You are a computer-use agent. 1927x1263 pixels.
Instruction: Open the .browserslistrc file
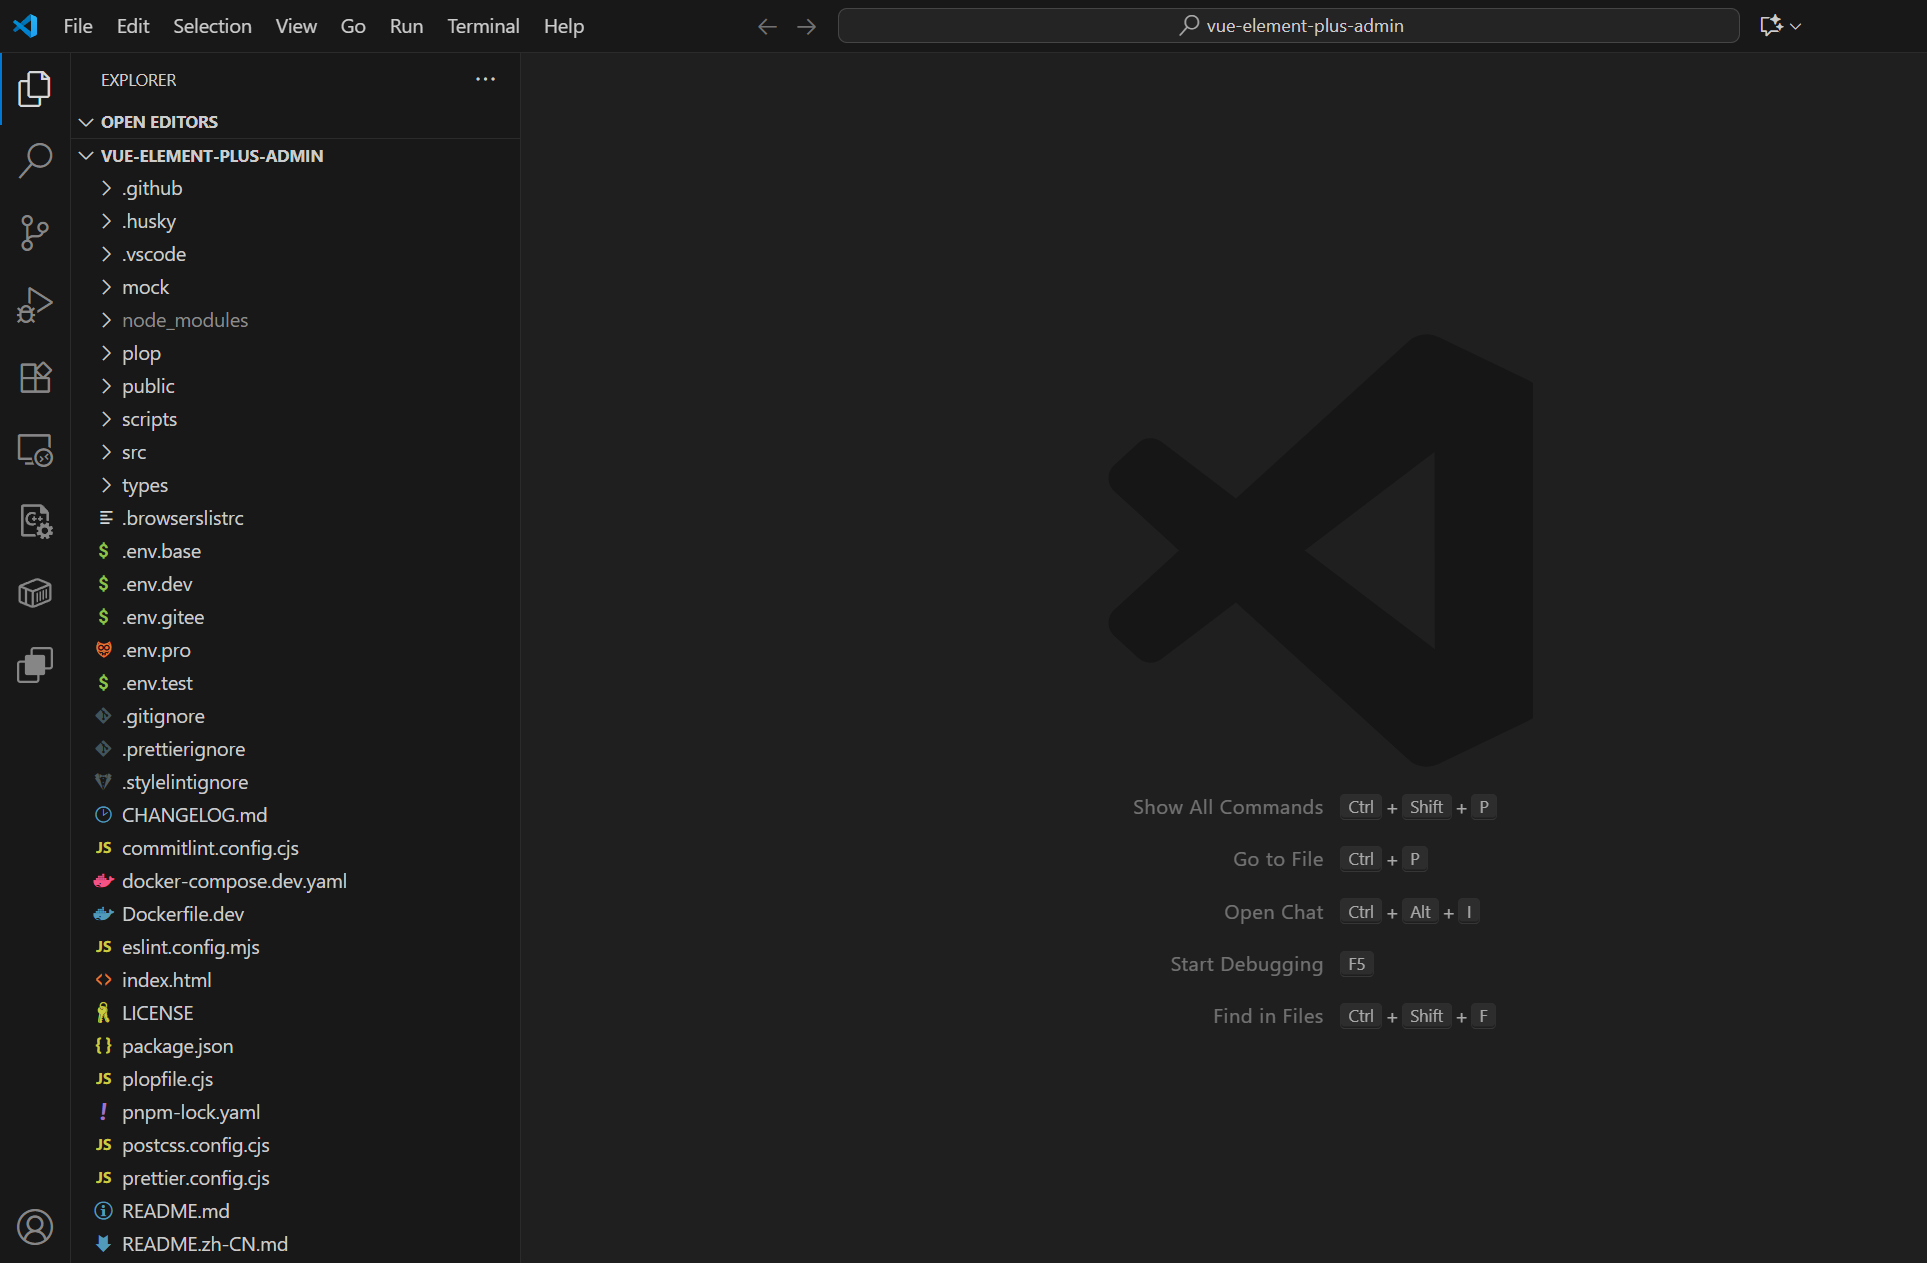point(295,518)
